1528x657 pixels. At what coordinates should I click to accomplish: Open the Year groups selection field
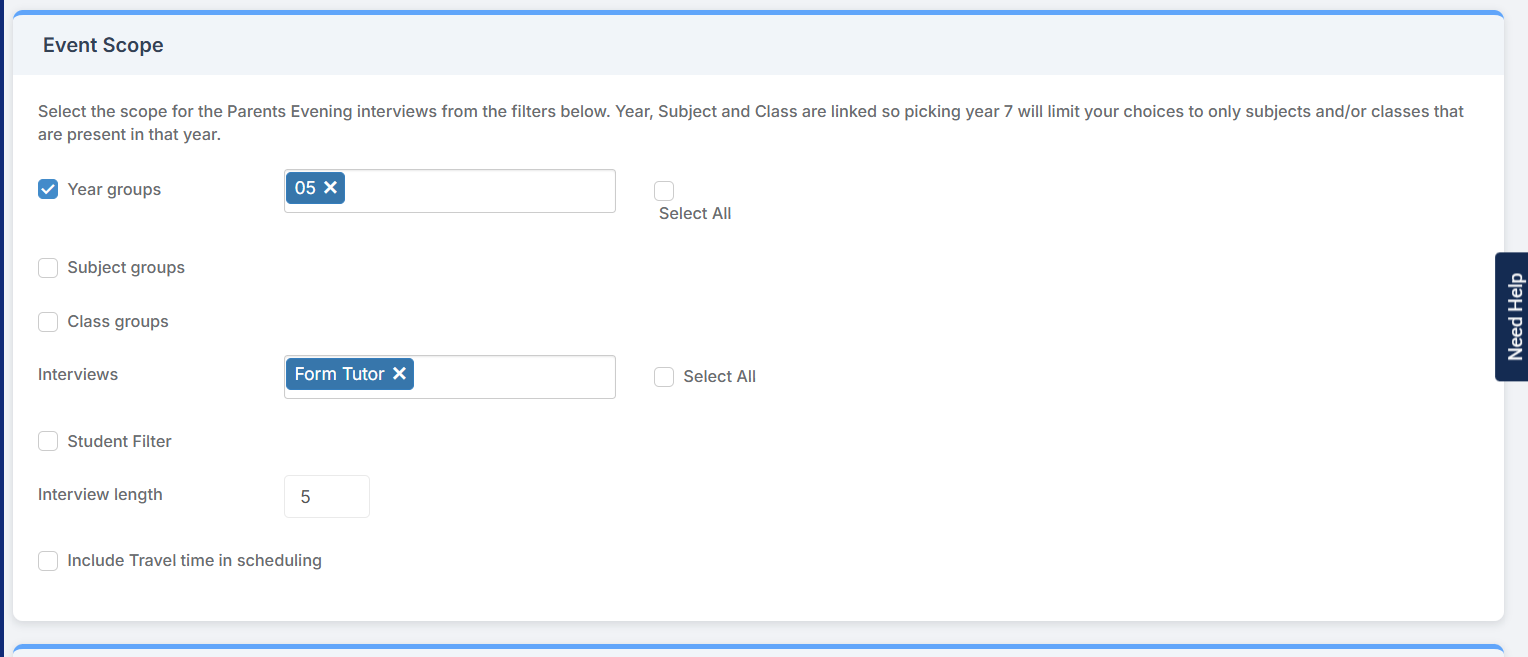click(480, 191)
